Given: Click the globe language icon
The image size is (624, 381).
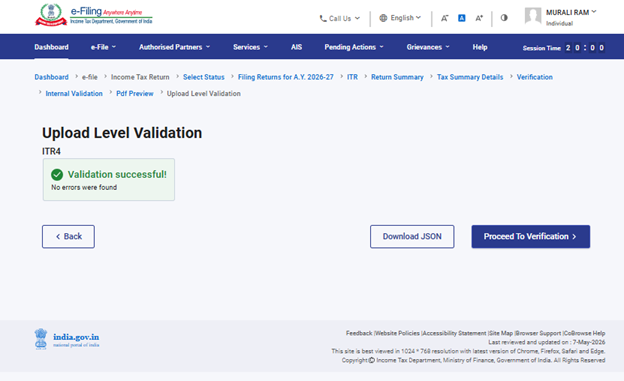Looking at the screenshot, I should coord(383,18).
